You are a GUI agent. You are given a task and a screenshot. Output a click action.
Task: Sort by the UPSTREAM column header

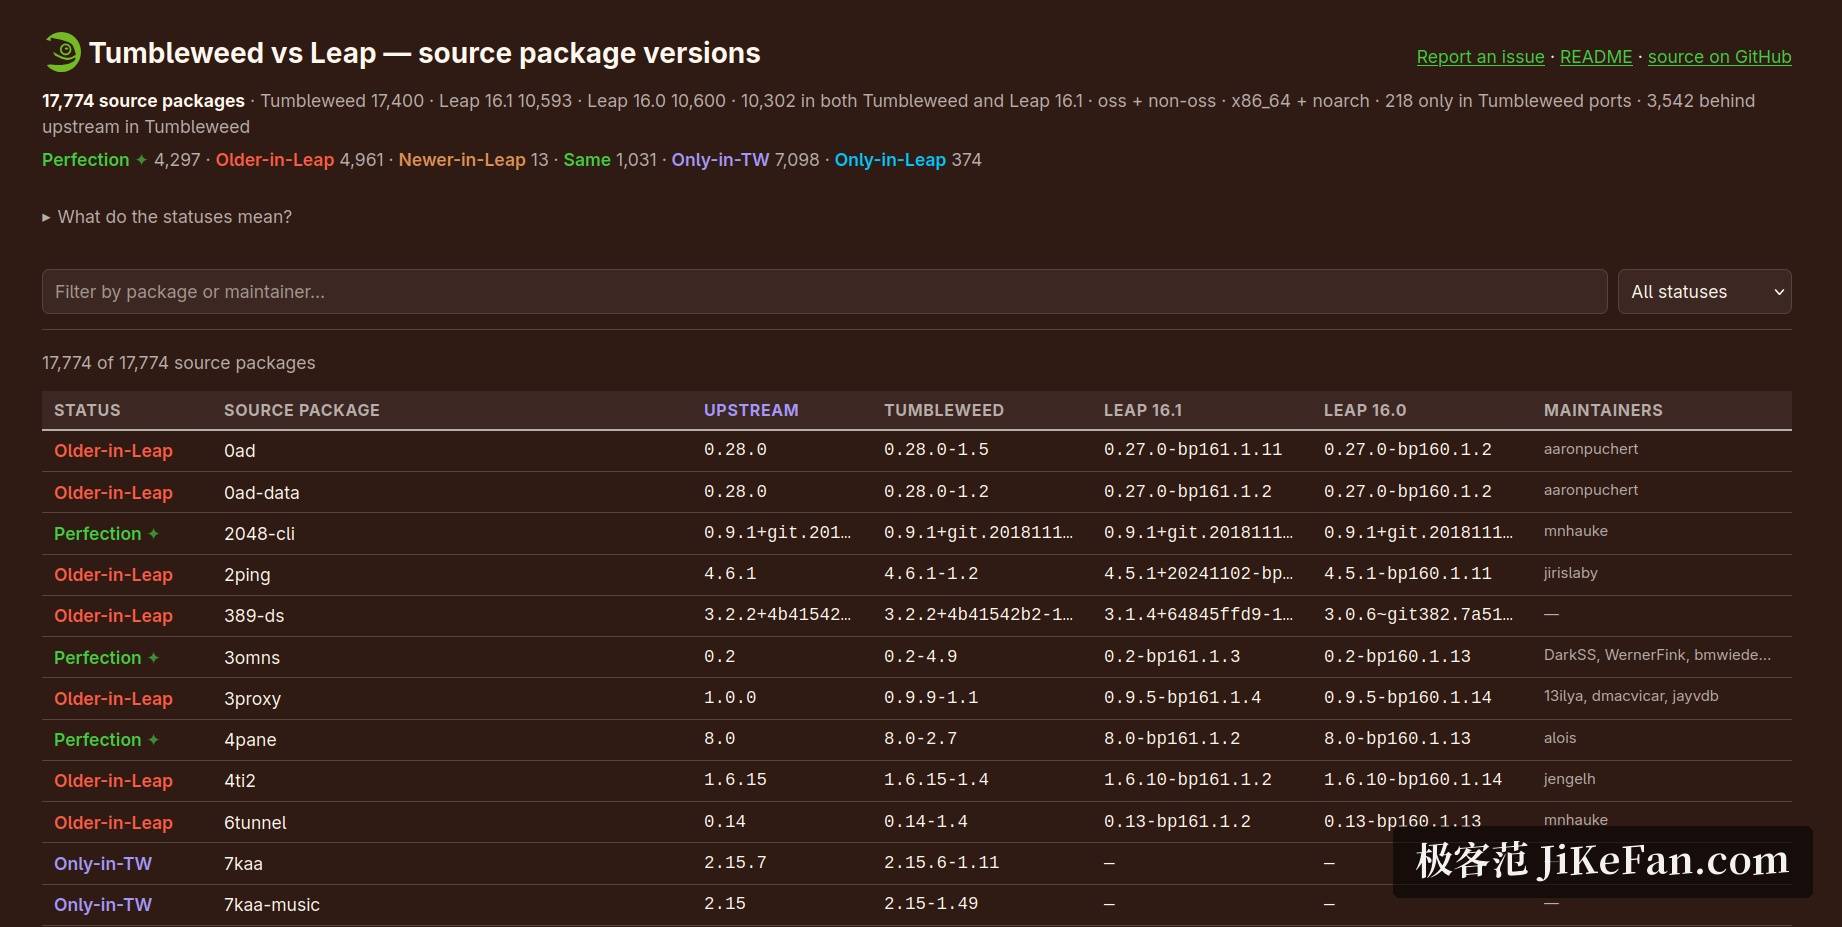(x=751, y=410)
